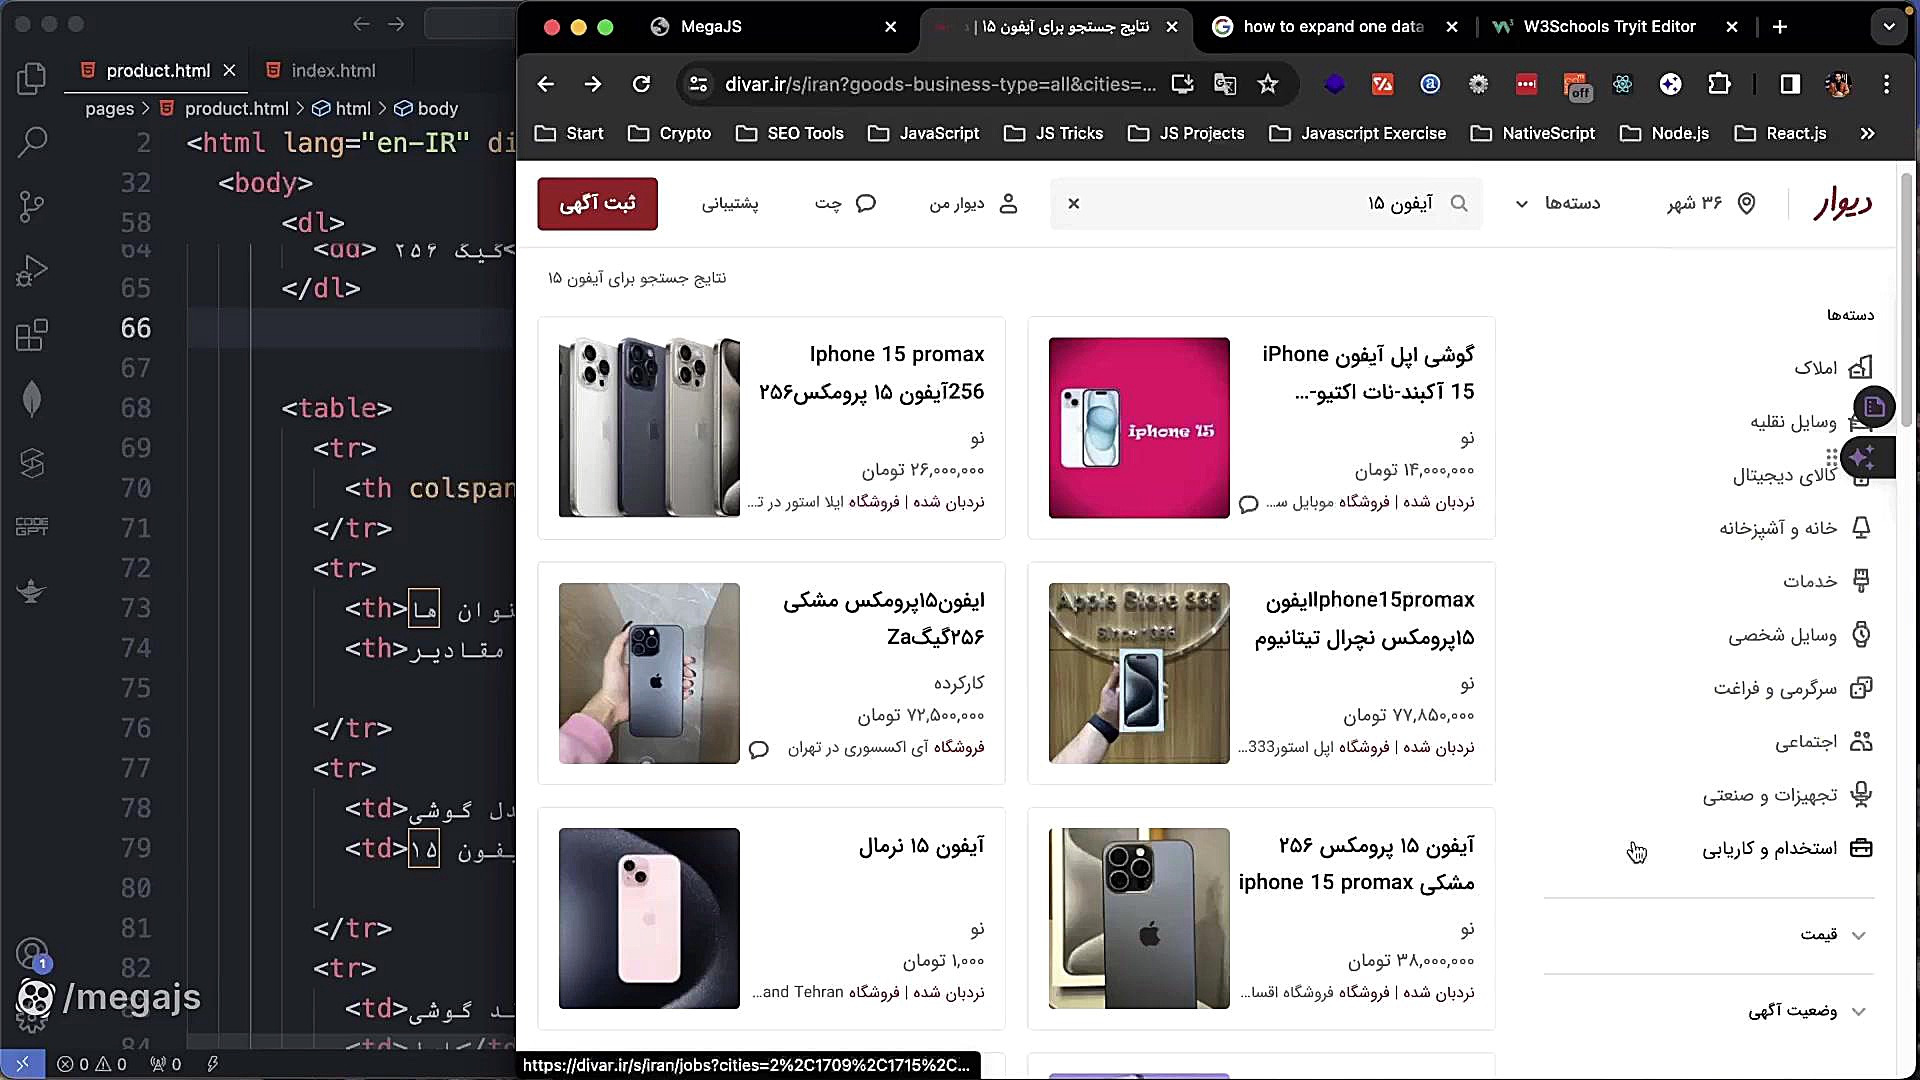Go back in the Chrome browser
This screenshot has height=1080, width=1920.
coord(545,84)
